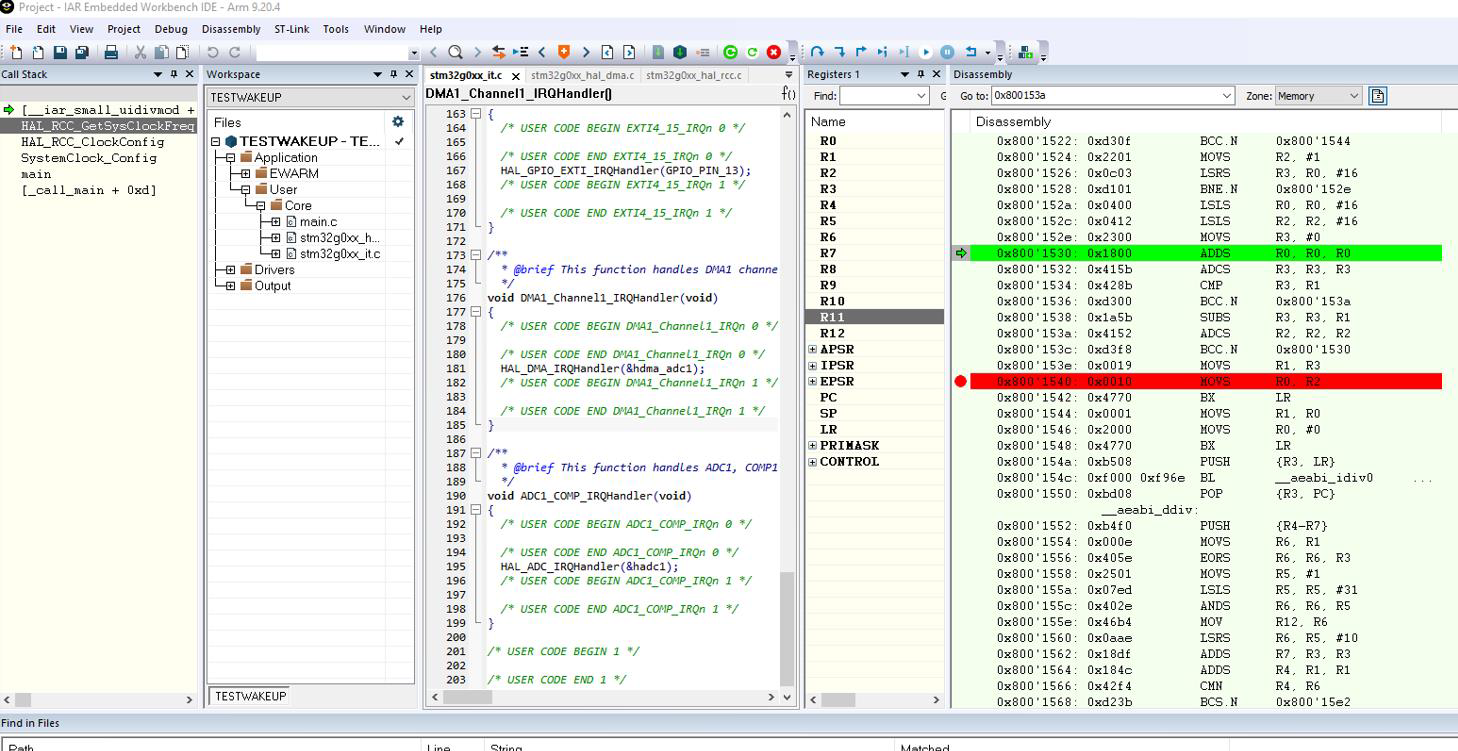Click the magnifier Find icon in toolbar
1458x751 pixels.
point(455,52)
